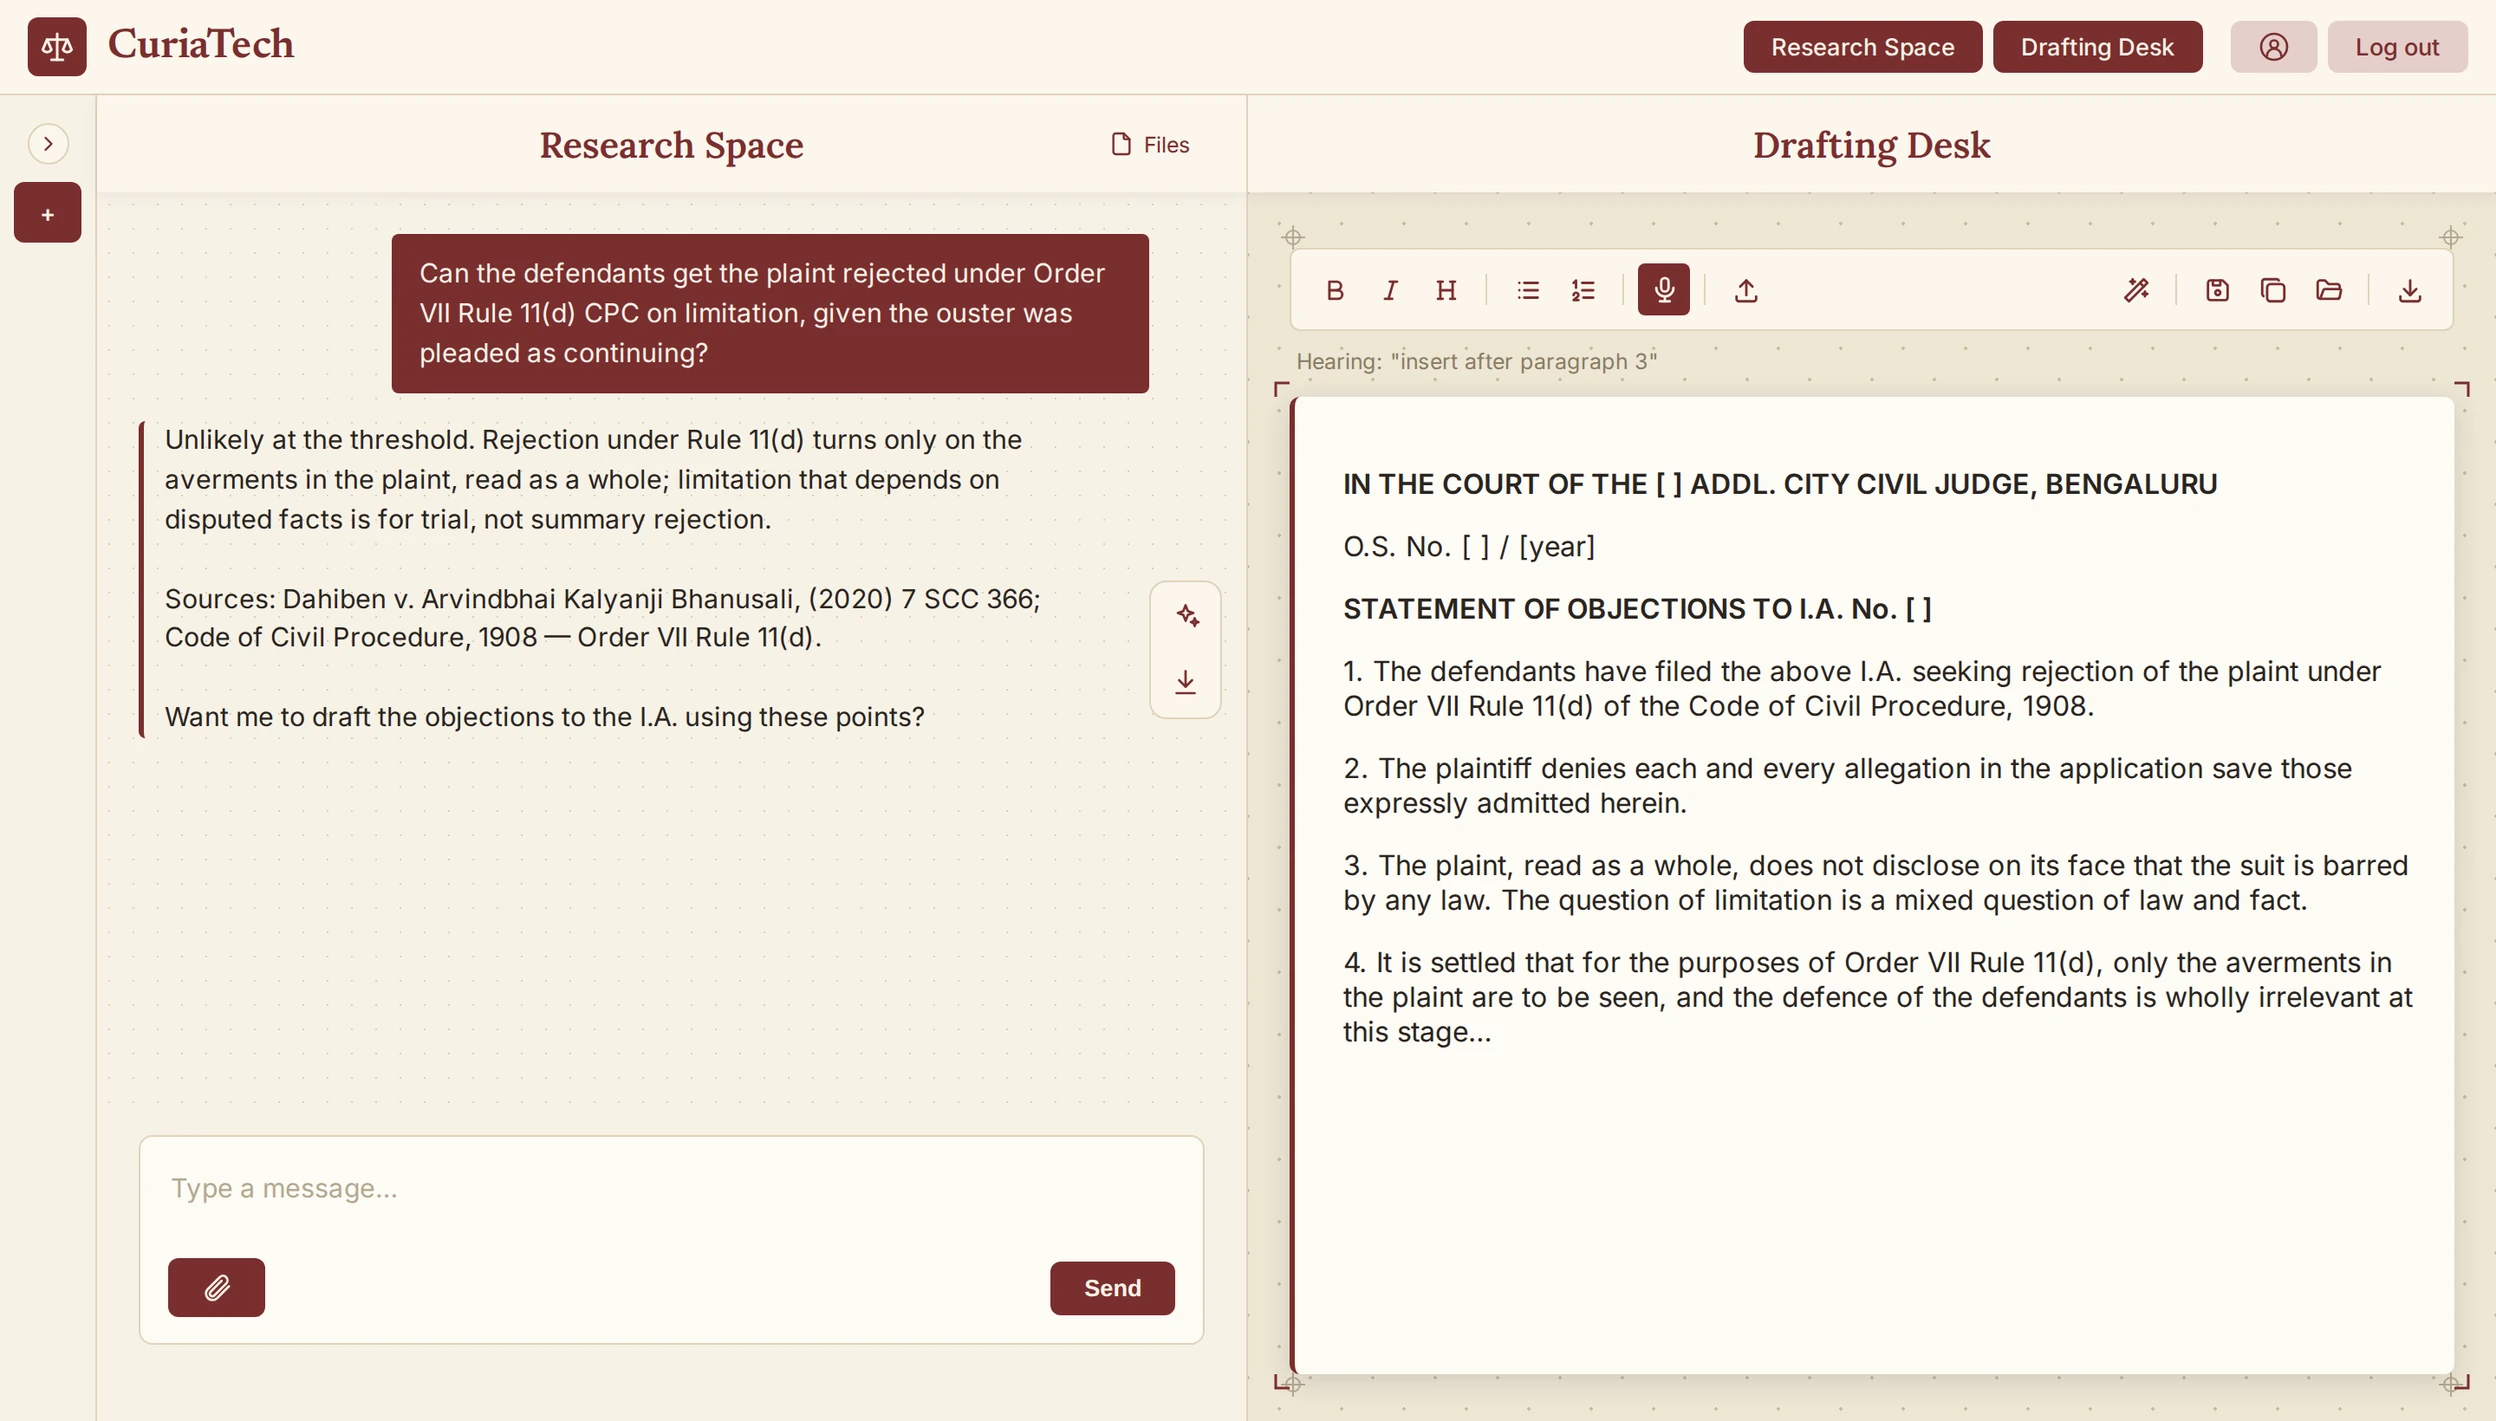Click the Hearing transcription status text
Viewport: 2496px width, 1421px height.
pyautogui.click(x=1476, y=362)
